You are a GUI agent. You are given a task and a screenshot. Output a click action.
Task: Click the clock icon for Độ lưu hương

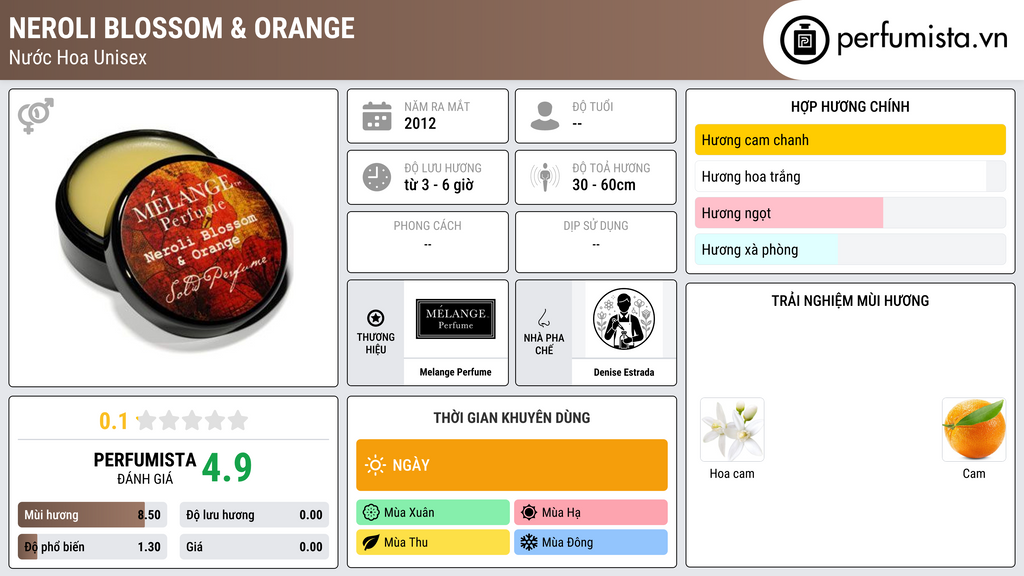(x=377, y=177)
